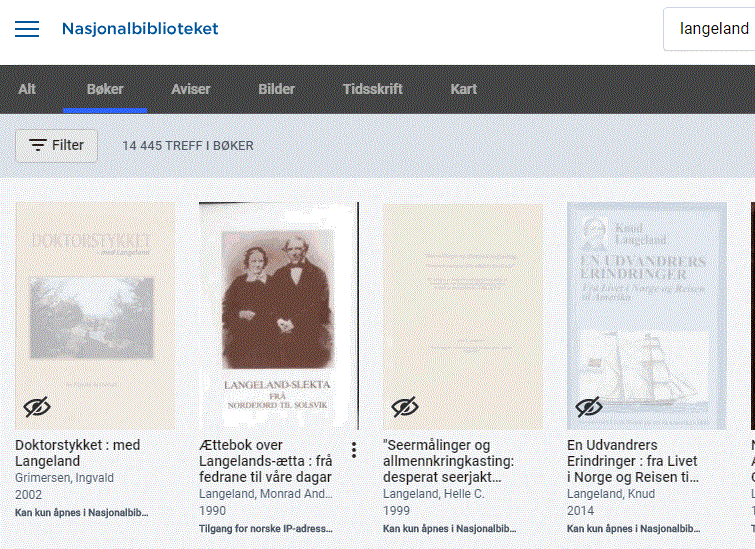The image size is (755, 549).
Task: Switch to the Bilder tab
Action: (x=276, y=89)
